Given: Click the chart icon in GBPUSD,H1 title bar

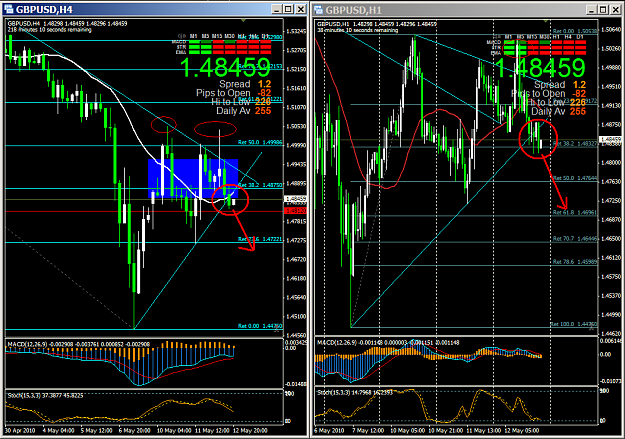Looking at the screenshot, I should tap(318, 9).
